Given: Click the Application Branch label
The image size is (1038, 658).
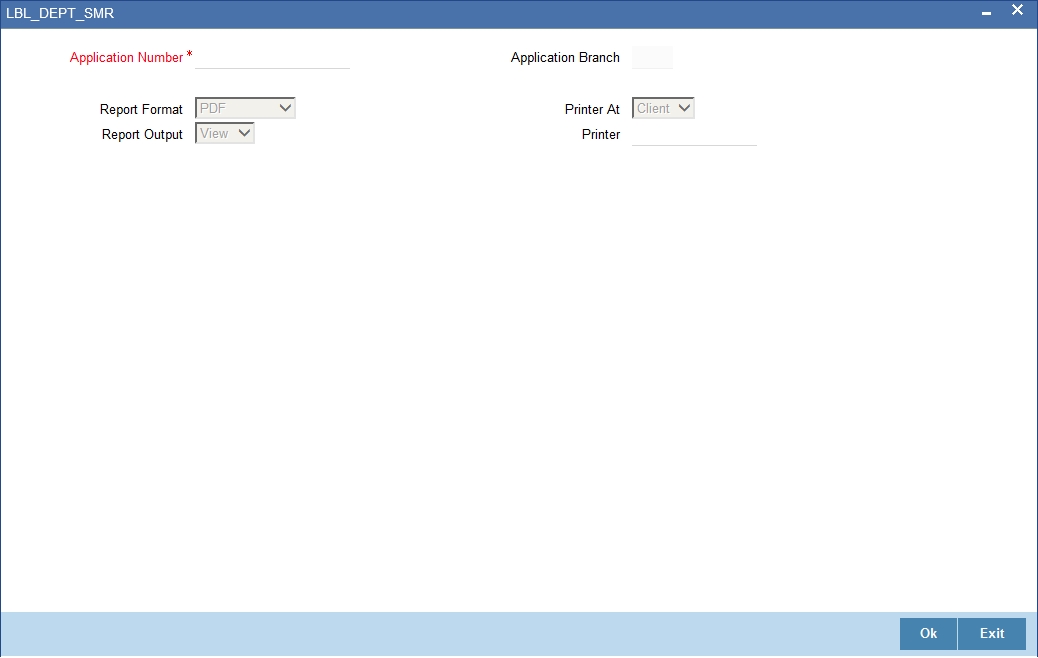Looking at the screenshot, I should [x=565, y=58].
